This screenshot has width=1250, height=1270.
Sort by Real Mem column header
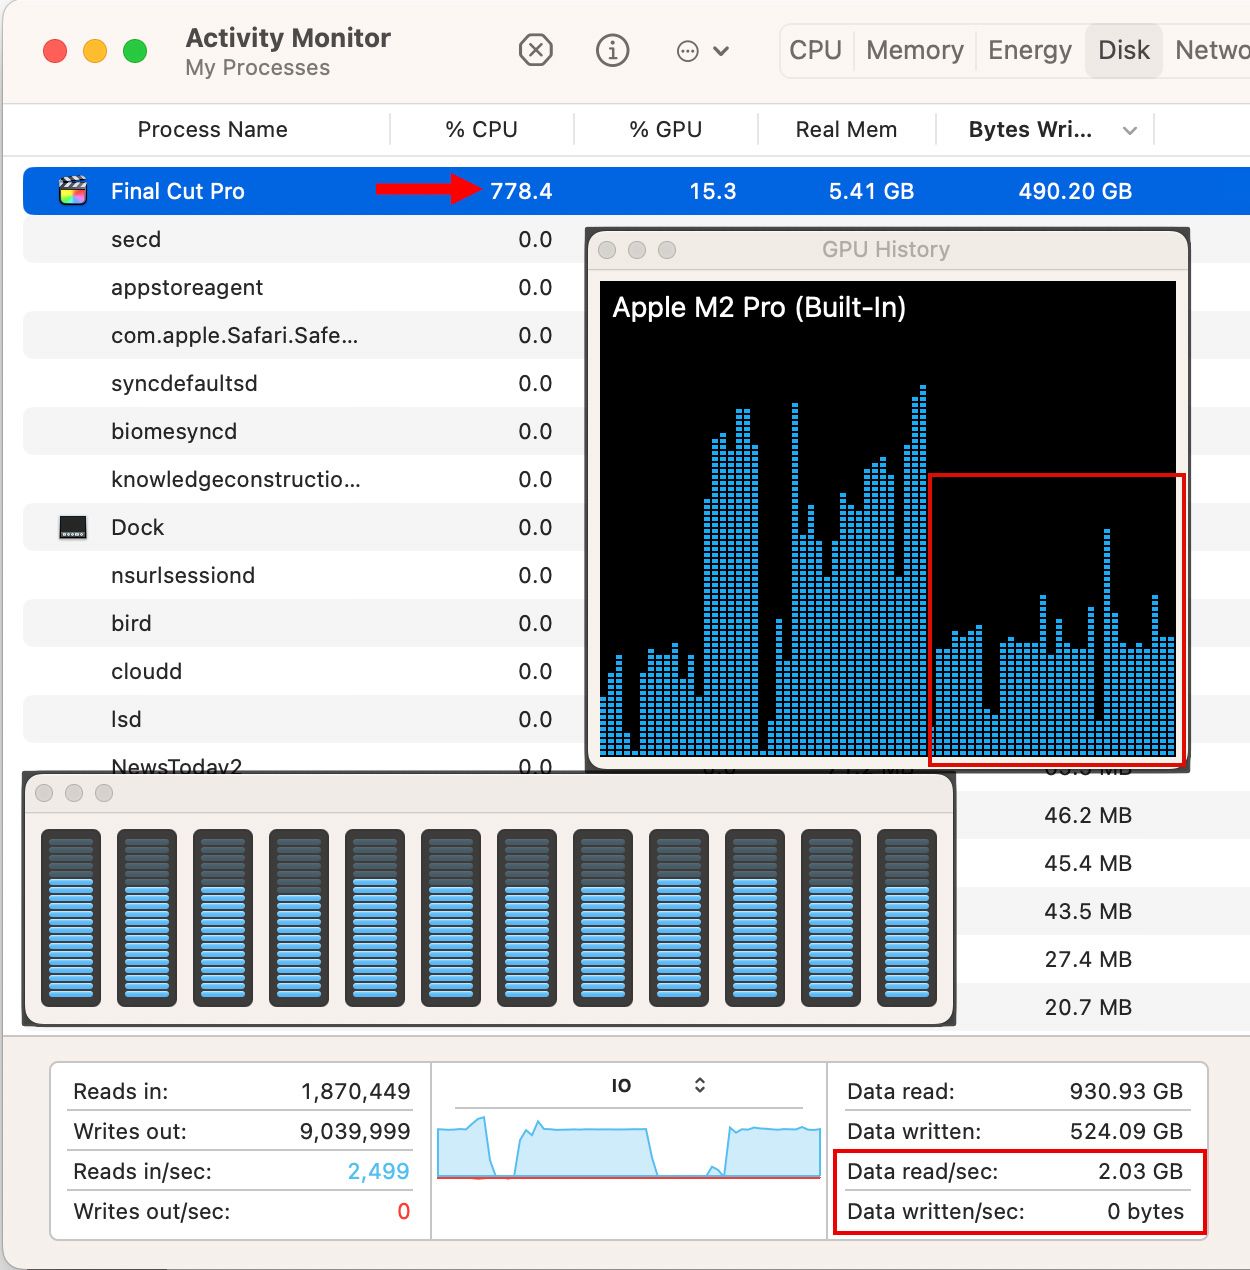(x=846, y=129)
